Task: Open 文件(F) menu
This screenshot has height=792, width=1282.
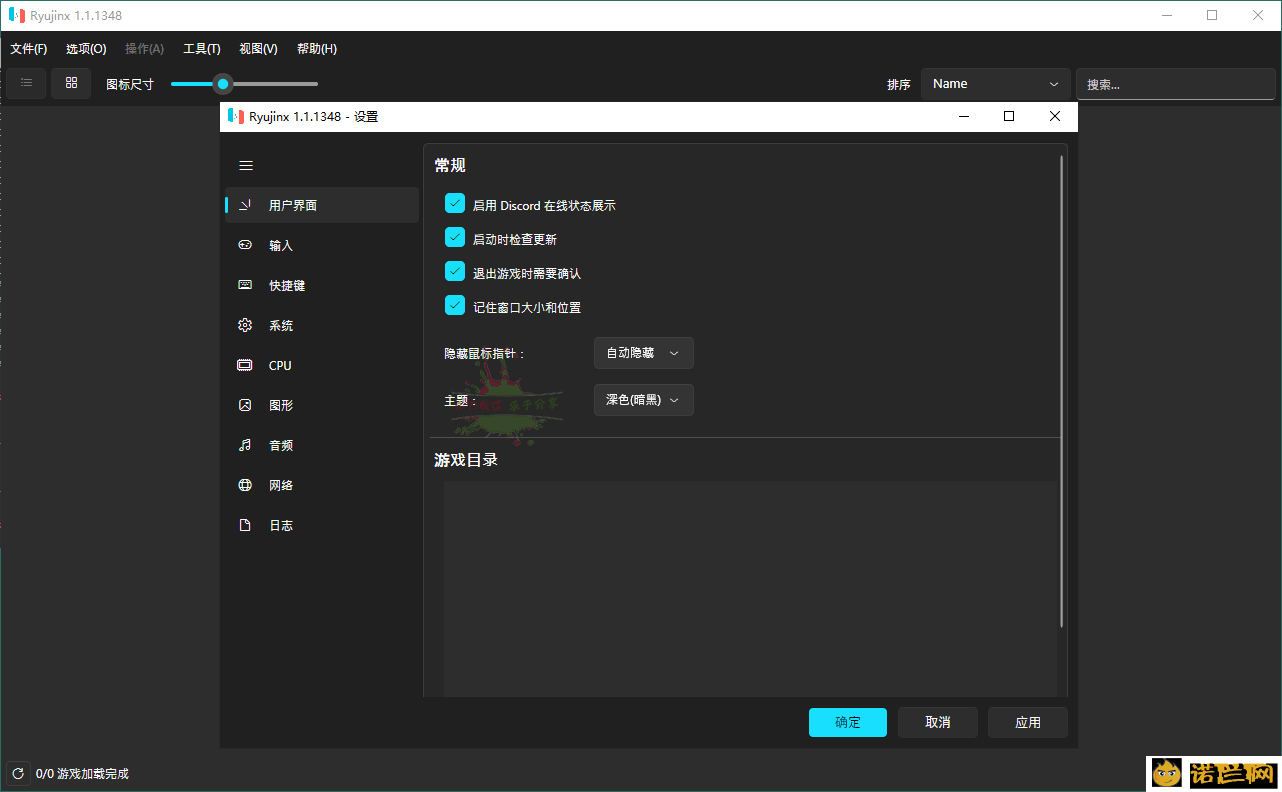Action: (x=29, y=49)
